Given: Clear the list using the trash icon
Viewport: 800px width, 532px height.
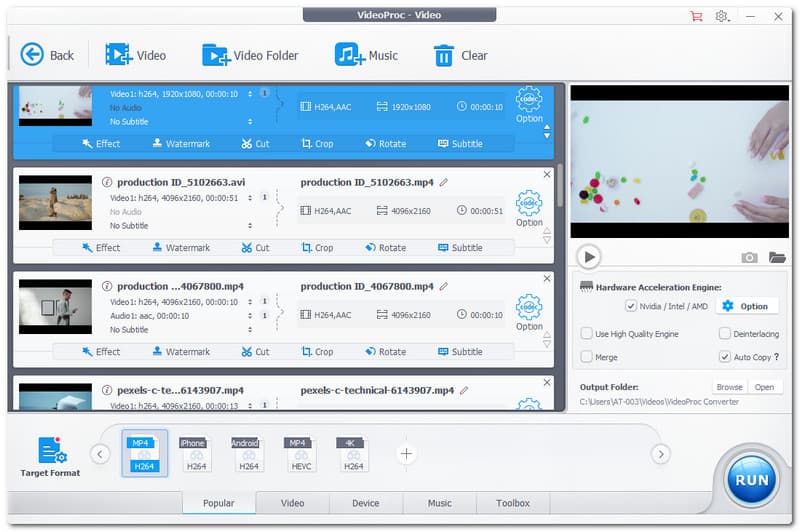Looking at the screenshot, I should tap(443, 55).
